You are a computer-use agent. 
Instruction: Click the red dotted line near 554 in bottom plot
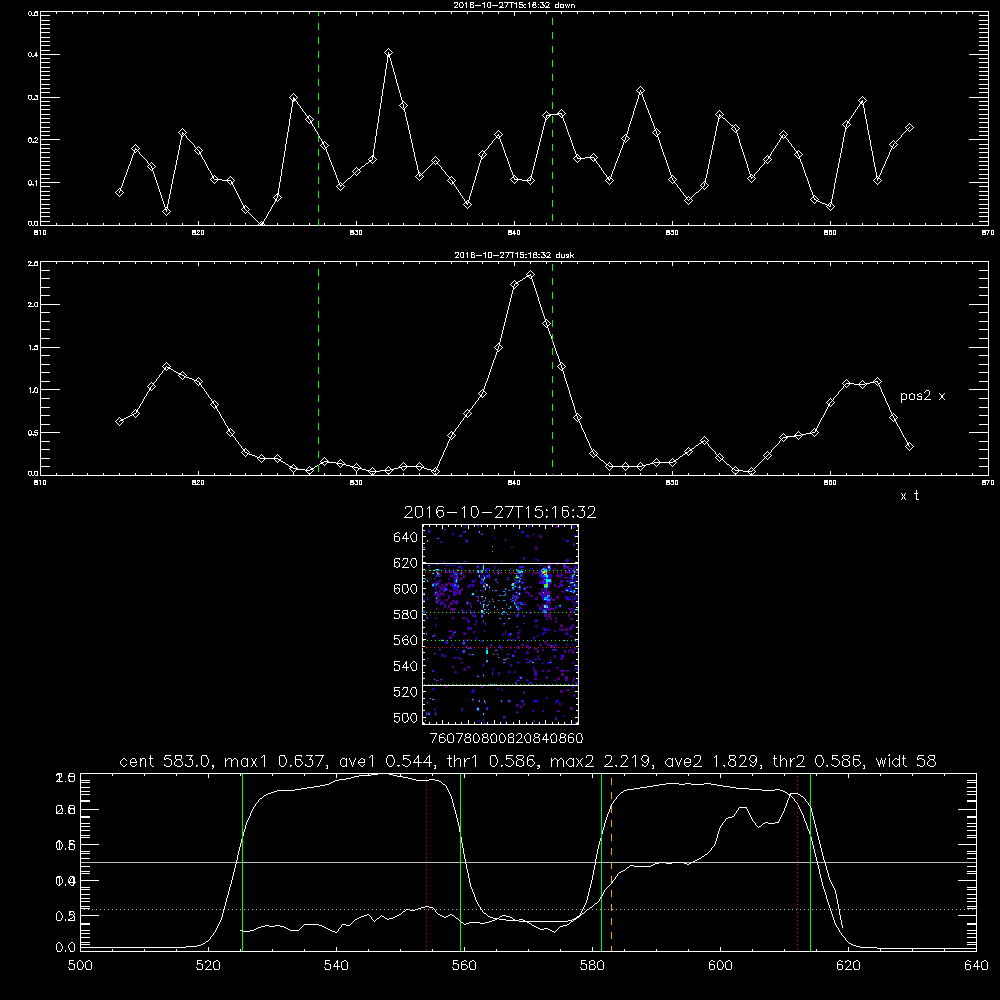(x=427, y=862)
